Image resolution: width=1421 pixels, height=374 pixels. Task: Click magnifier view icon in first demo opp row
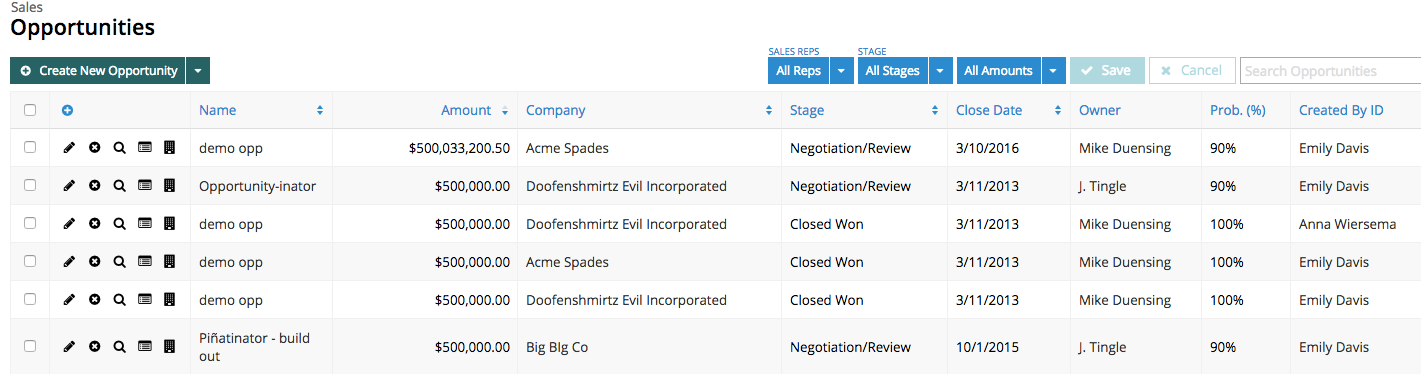point(119,148)
